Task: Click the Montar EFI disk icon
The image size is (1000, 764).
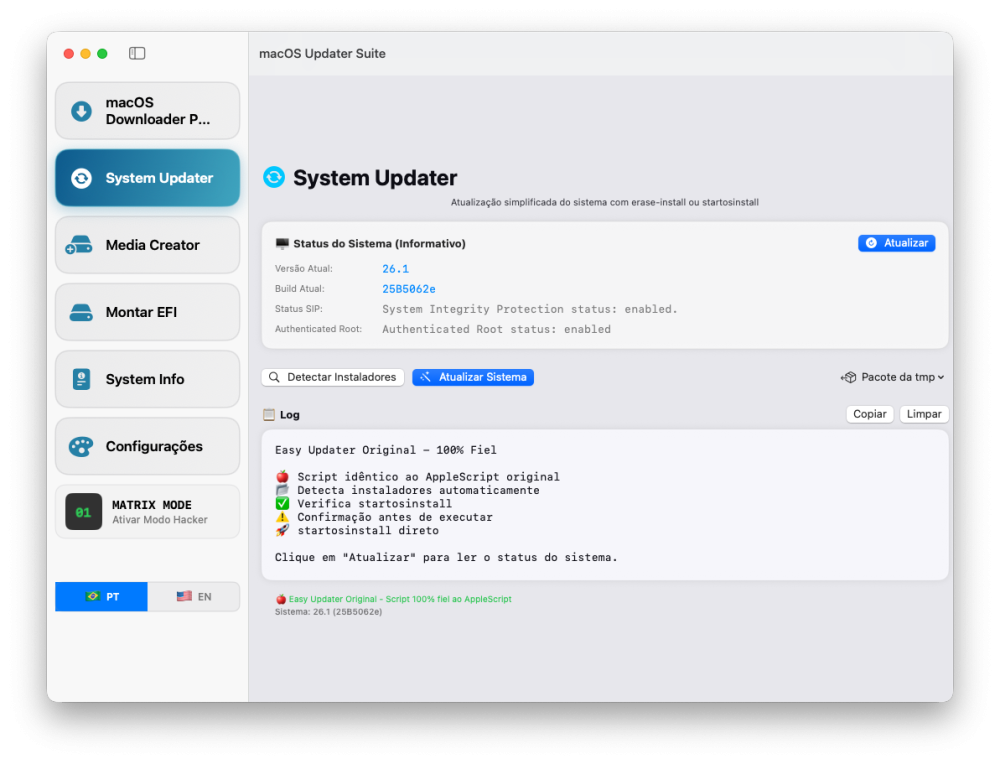Action: click(81, 312)
